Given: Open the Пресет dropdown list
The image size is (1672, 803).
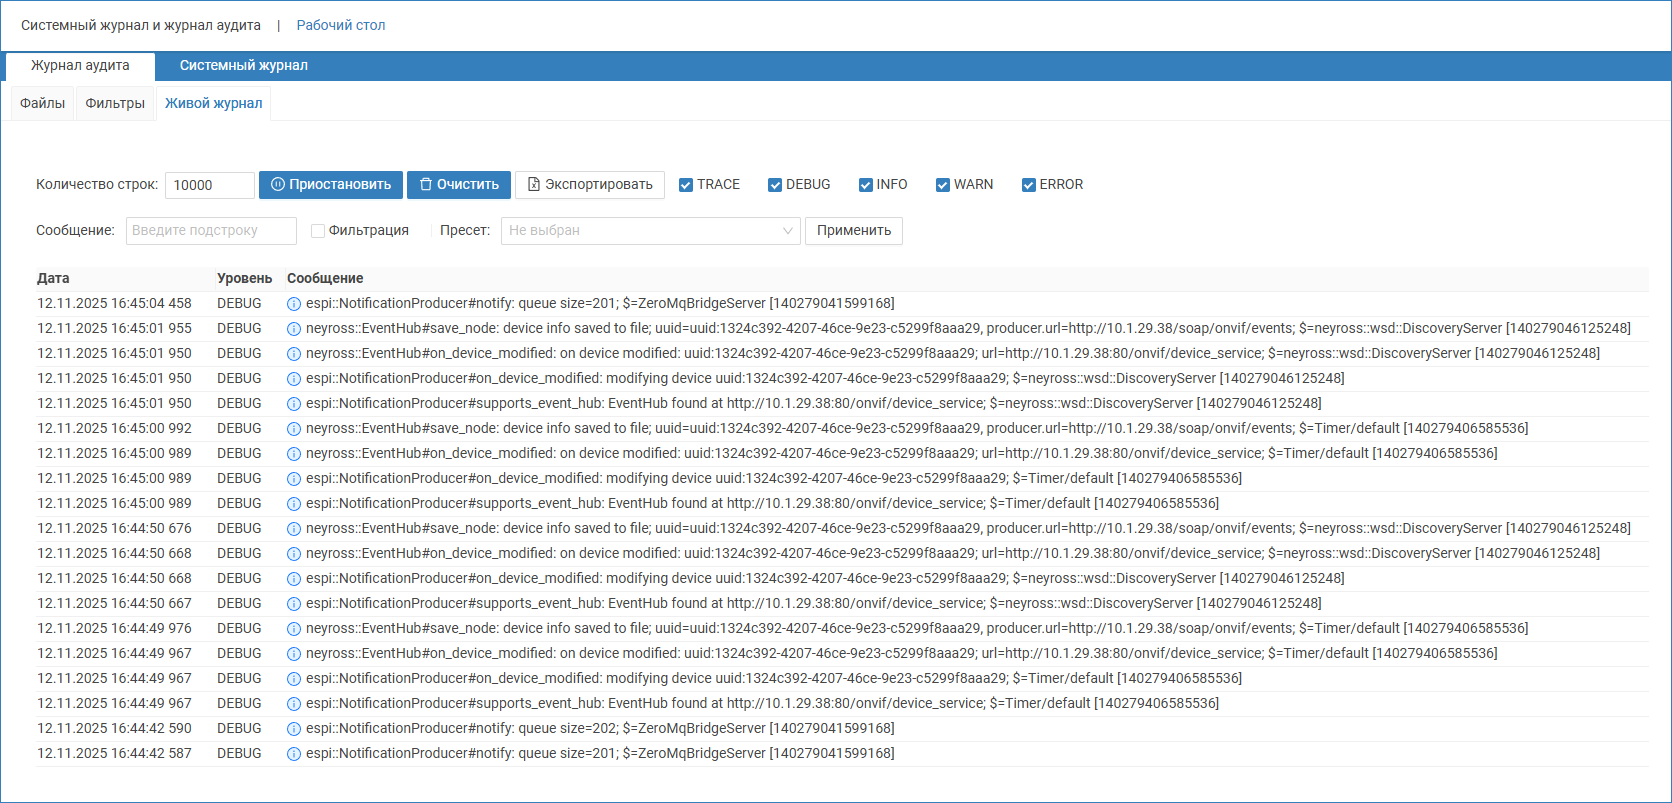Looking at the screenshot, I should [650, 231].
